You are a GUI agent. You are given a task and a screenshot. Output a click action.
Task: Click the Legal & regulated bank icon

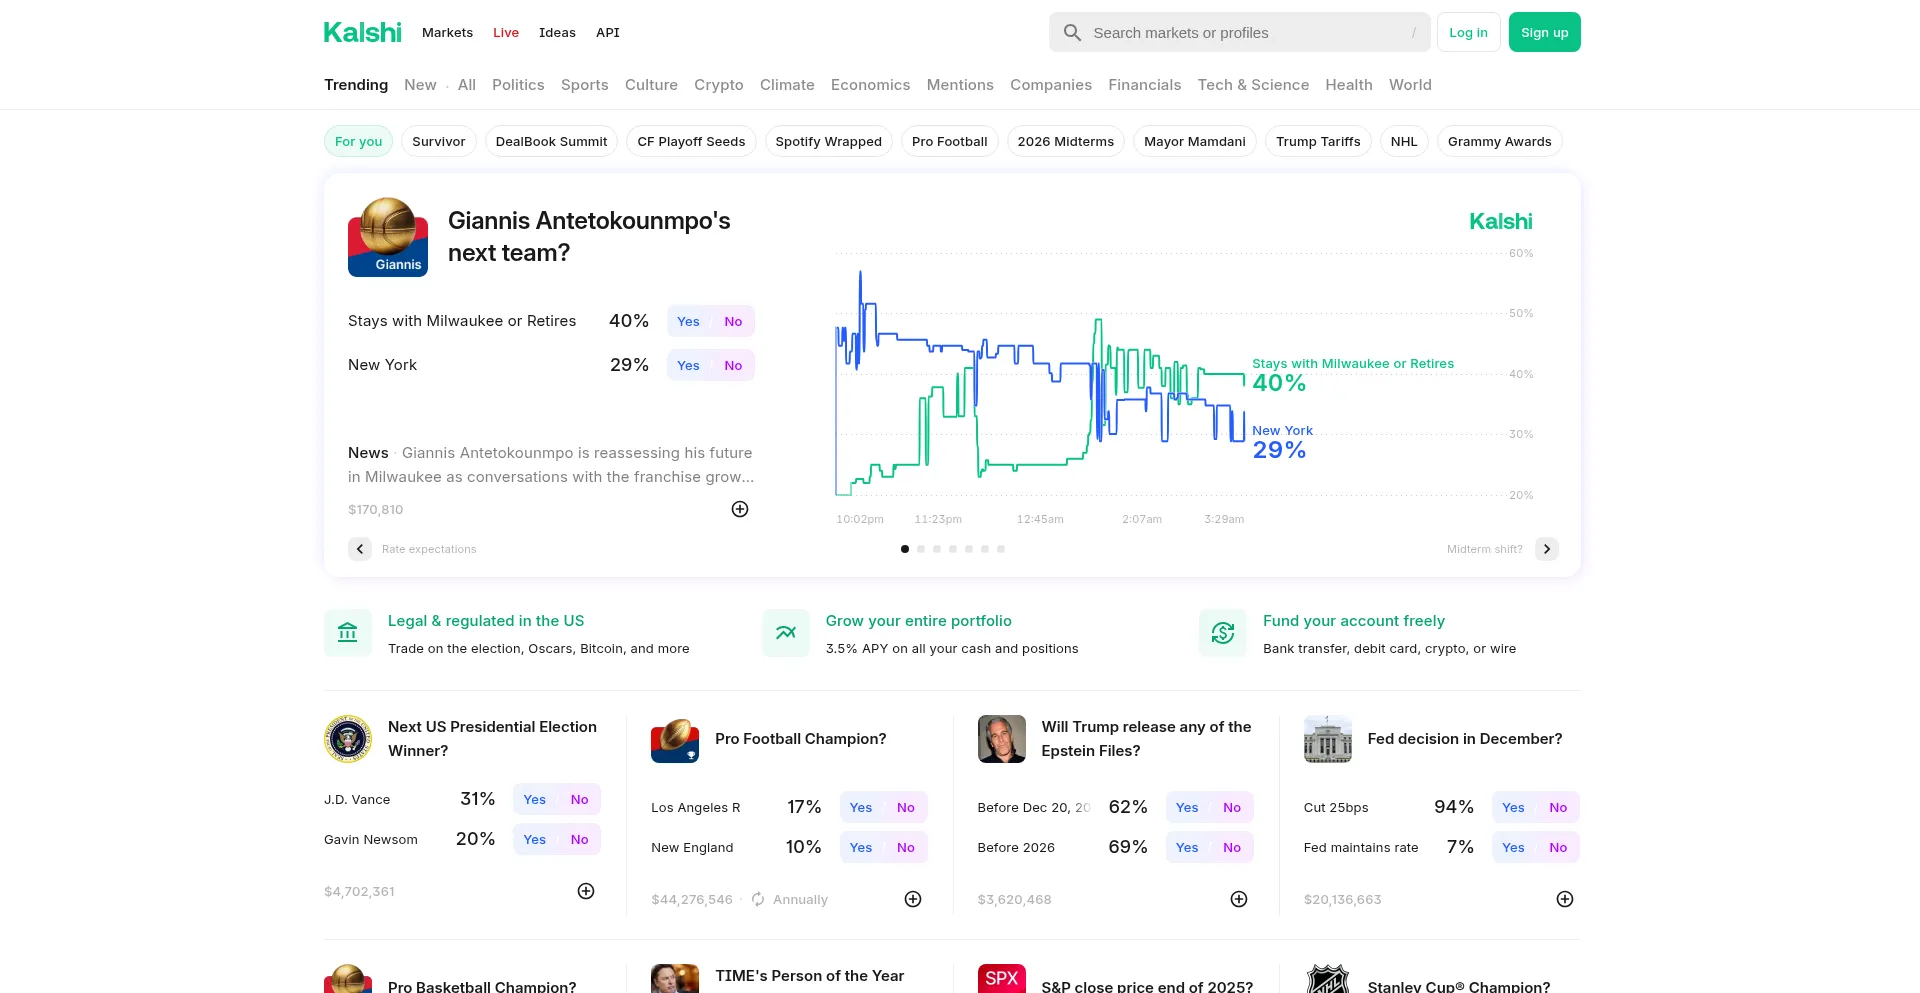[348, 633]
